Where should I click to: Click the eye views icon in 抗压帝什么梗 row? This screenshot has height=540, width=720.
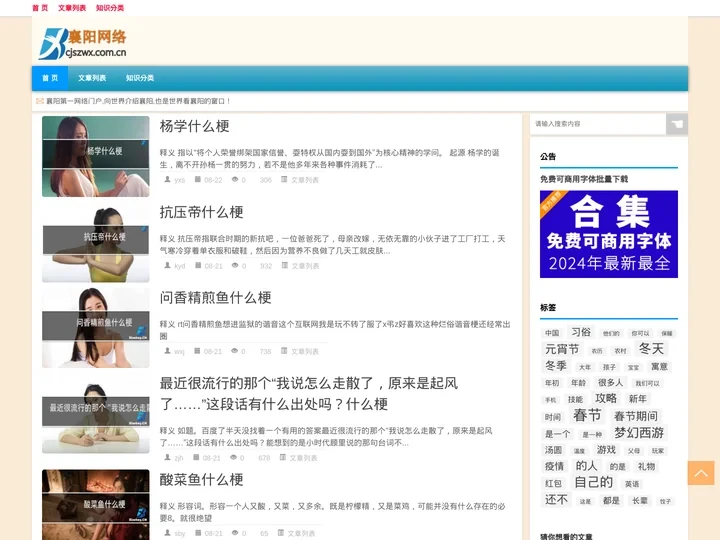click(235, 265)
